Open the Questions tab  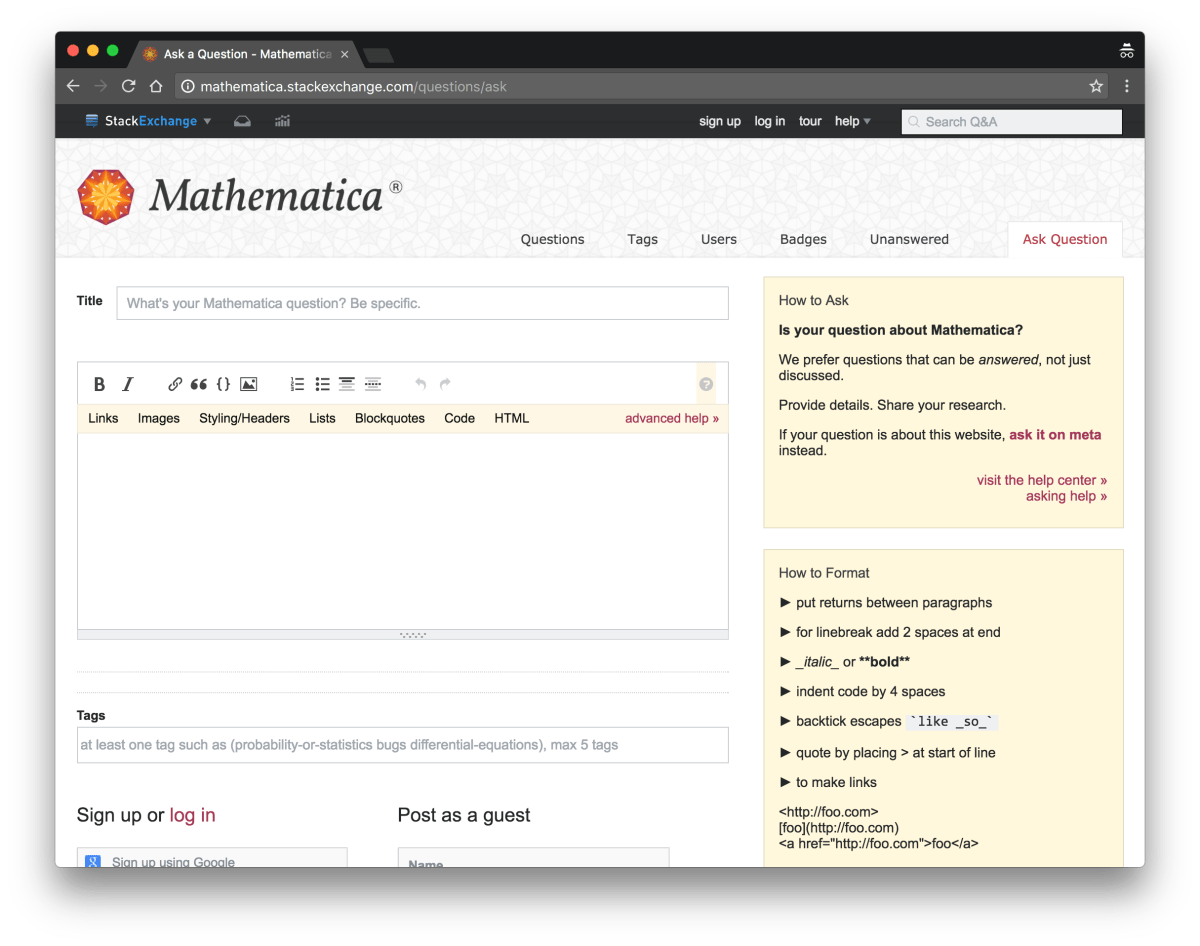click(552, 239)
